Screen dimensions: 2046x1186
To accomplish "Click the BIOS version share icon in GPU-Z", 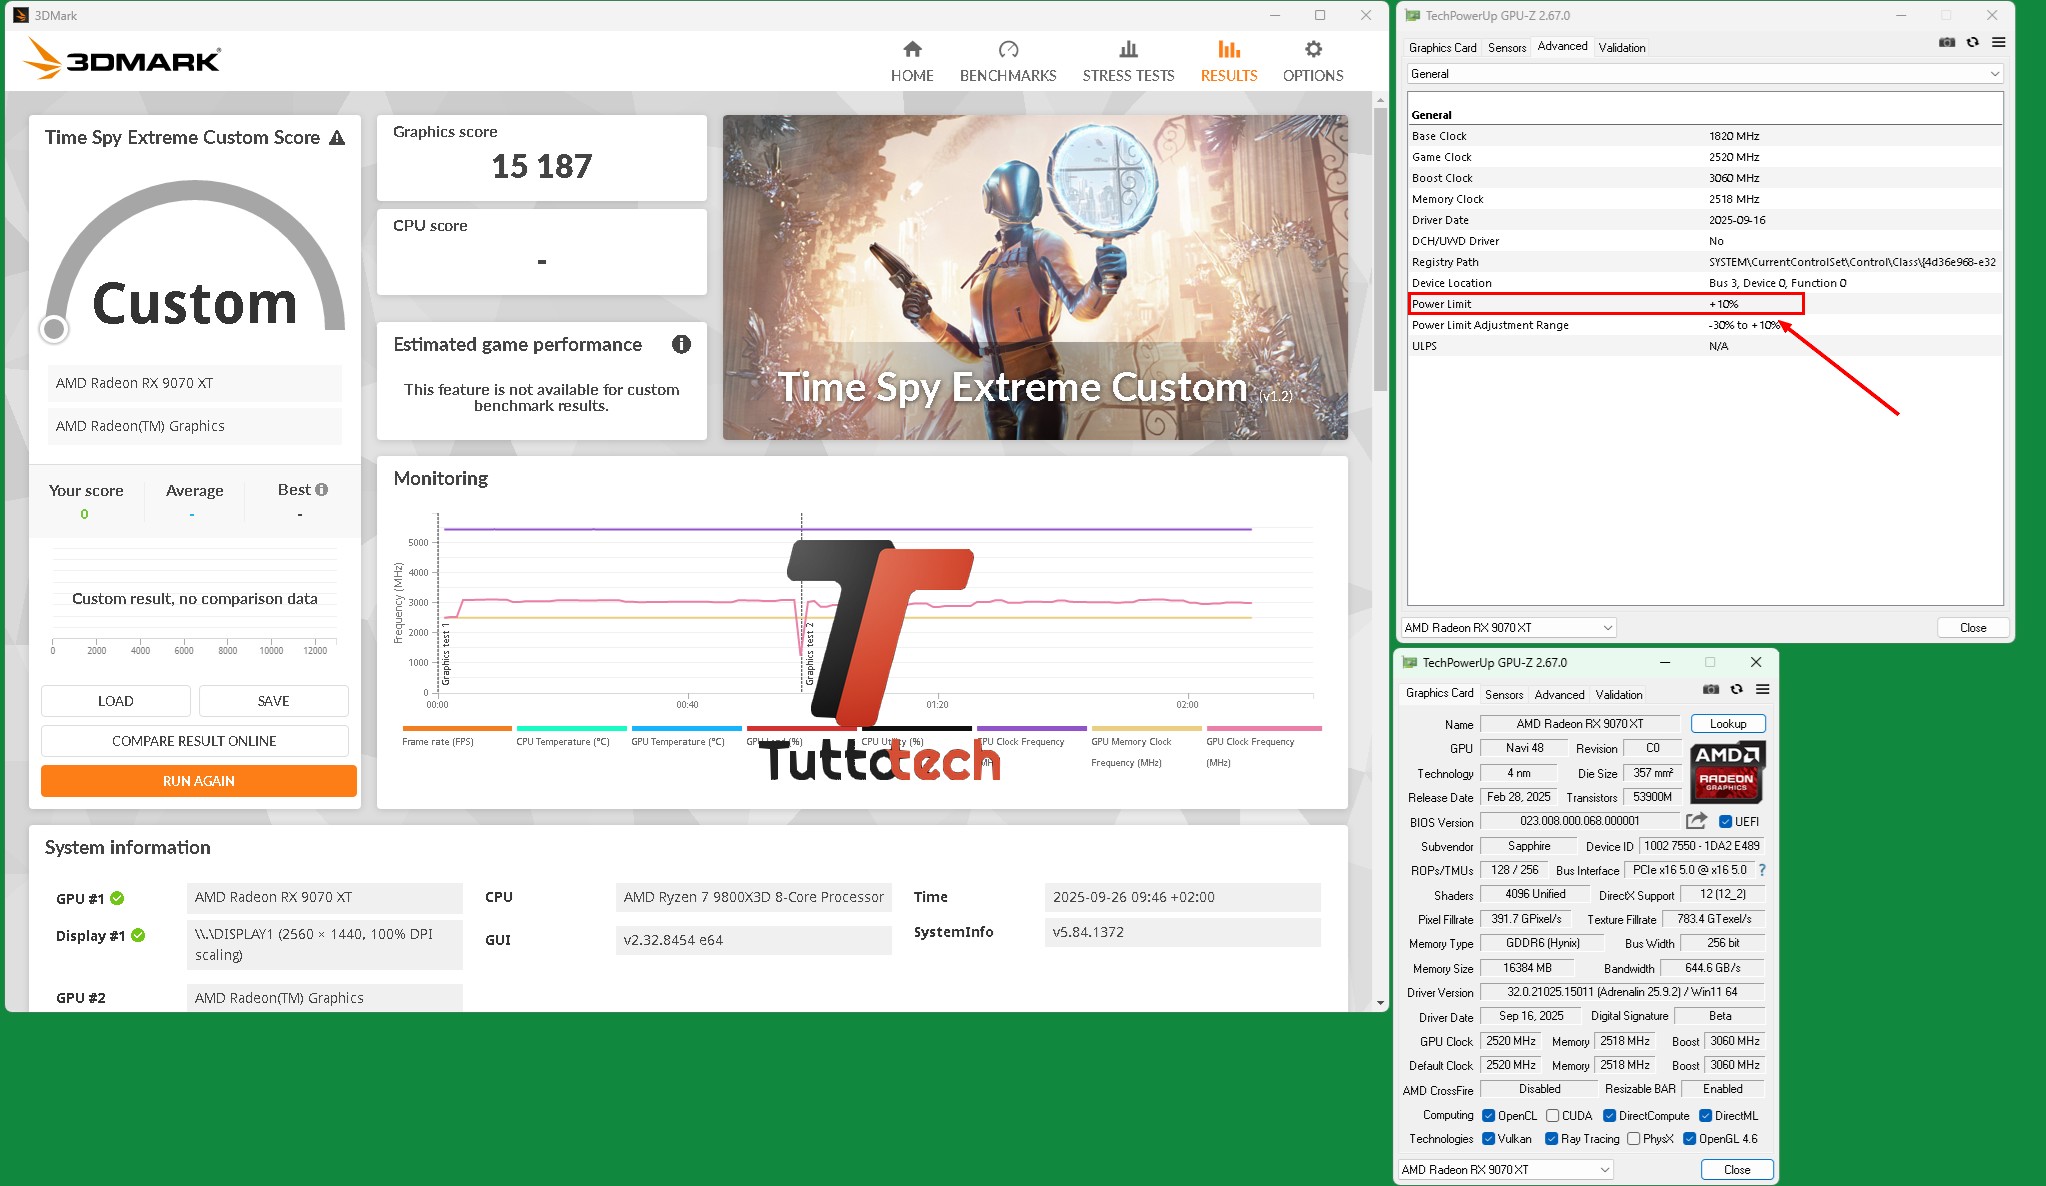I will (x=1696, y=821).
